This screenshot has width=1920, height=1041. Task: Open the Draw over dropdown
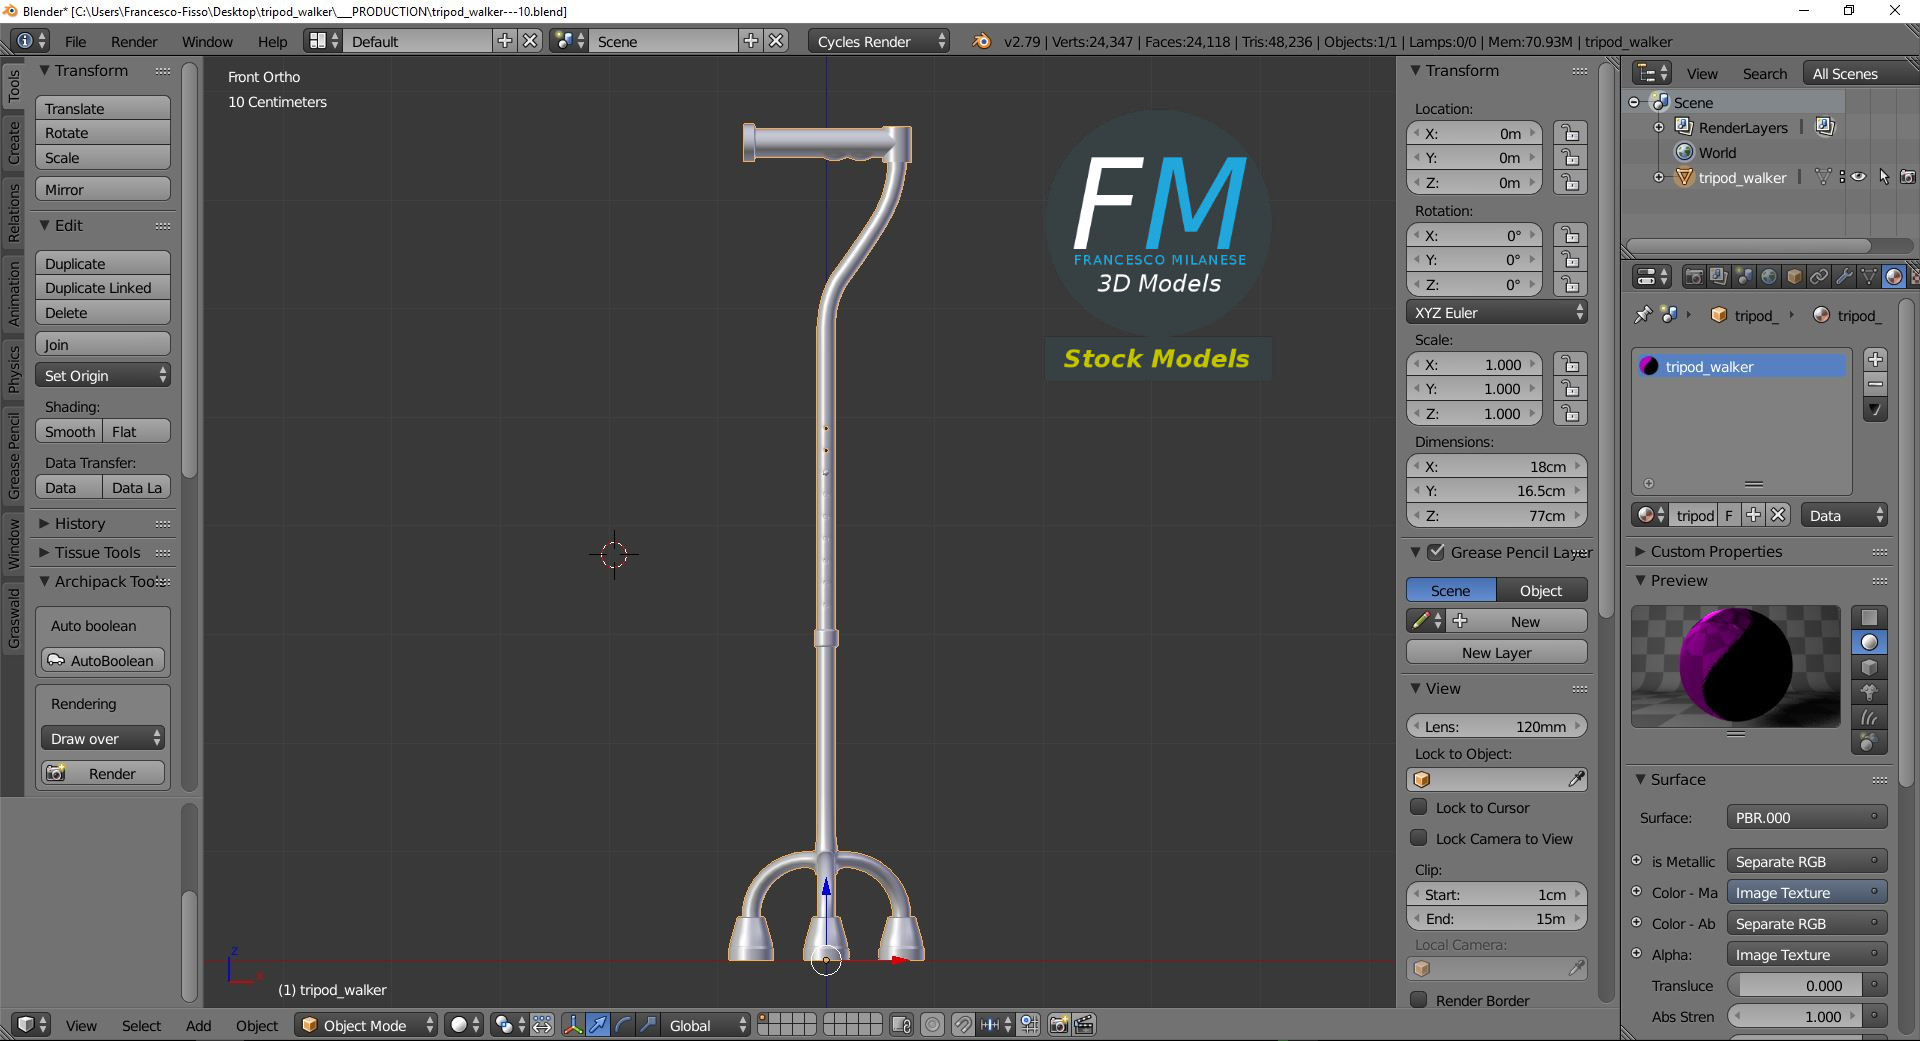pos(103,738)
